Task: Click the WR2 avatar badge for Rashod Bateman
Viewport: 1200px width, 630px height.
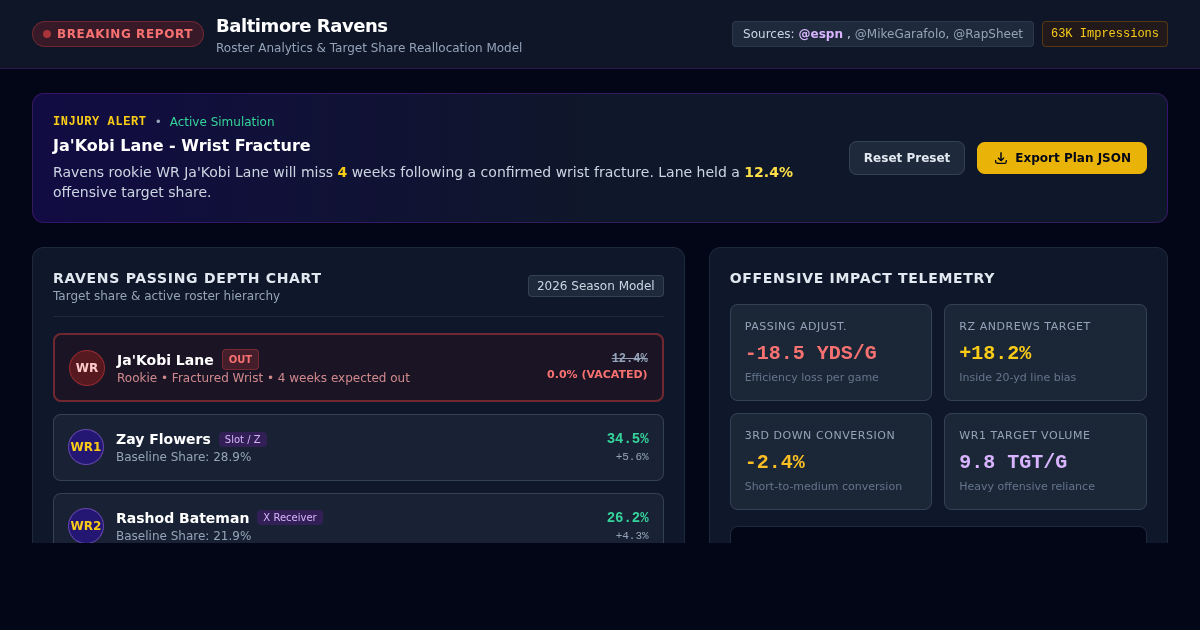Action: tap(86, 526)
